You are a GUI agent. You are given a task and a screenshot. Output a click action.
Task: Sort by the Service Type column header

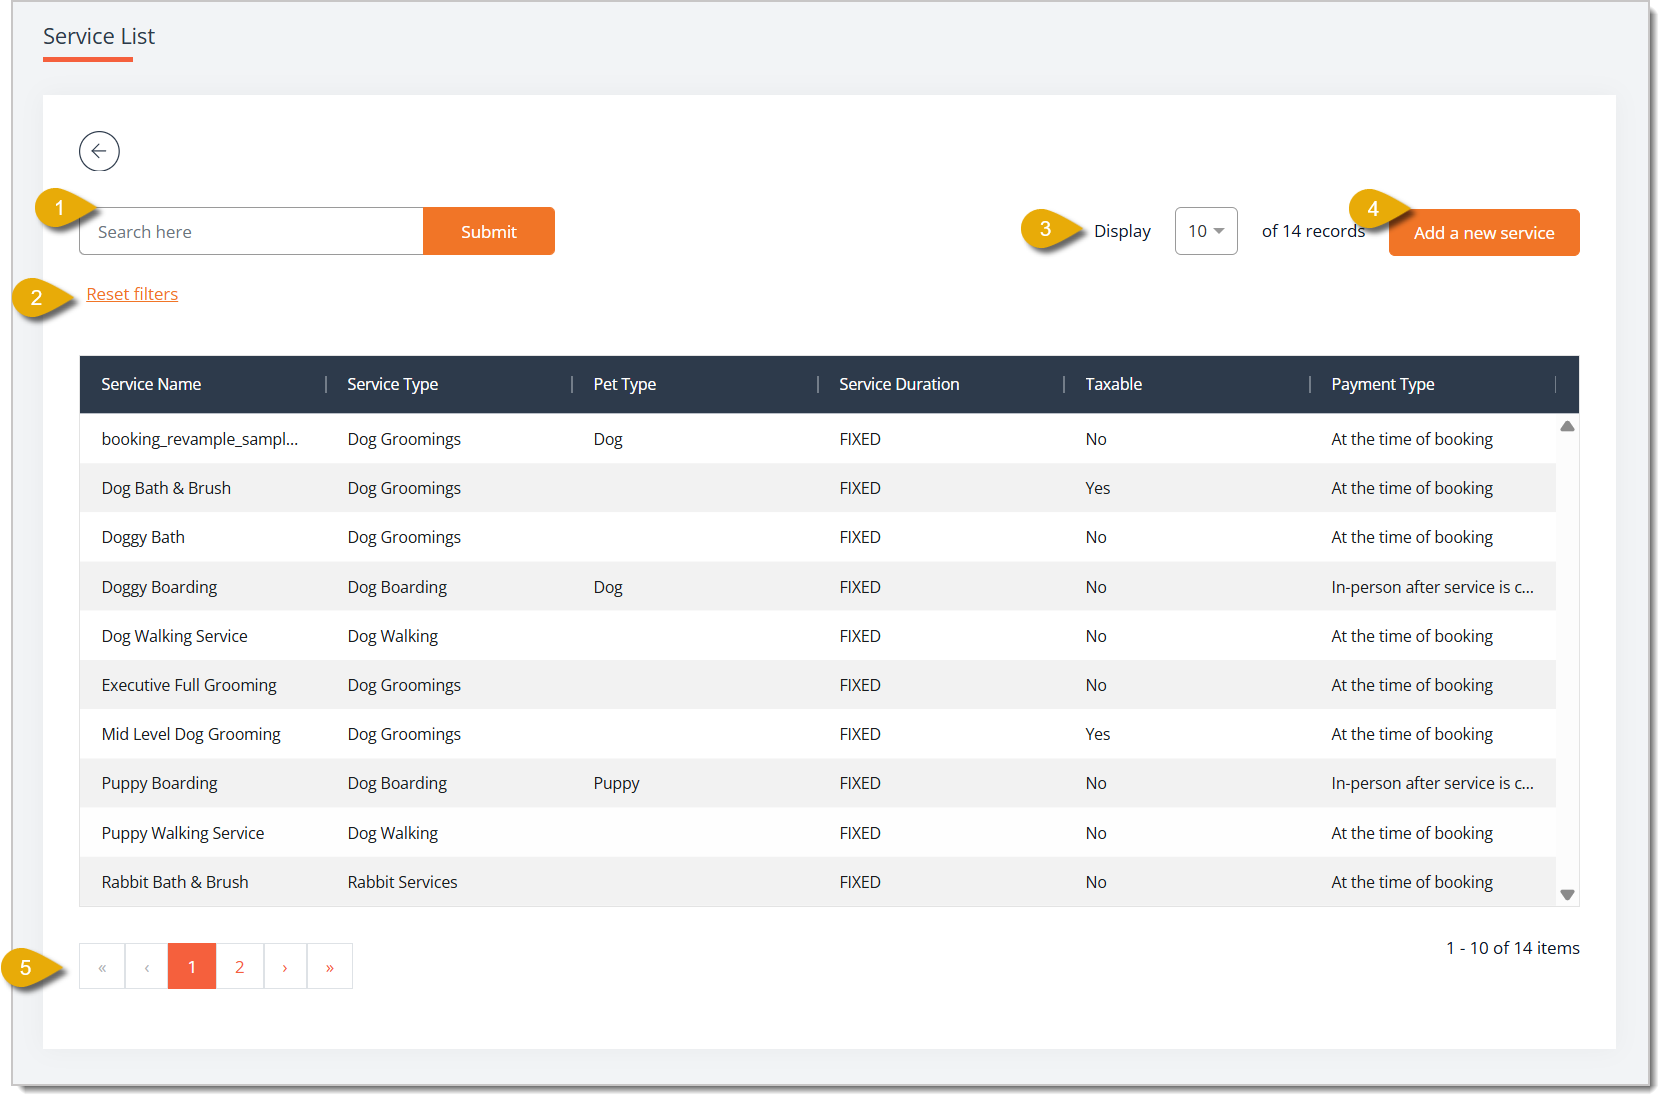(x=393, y=384)
